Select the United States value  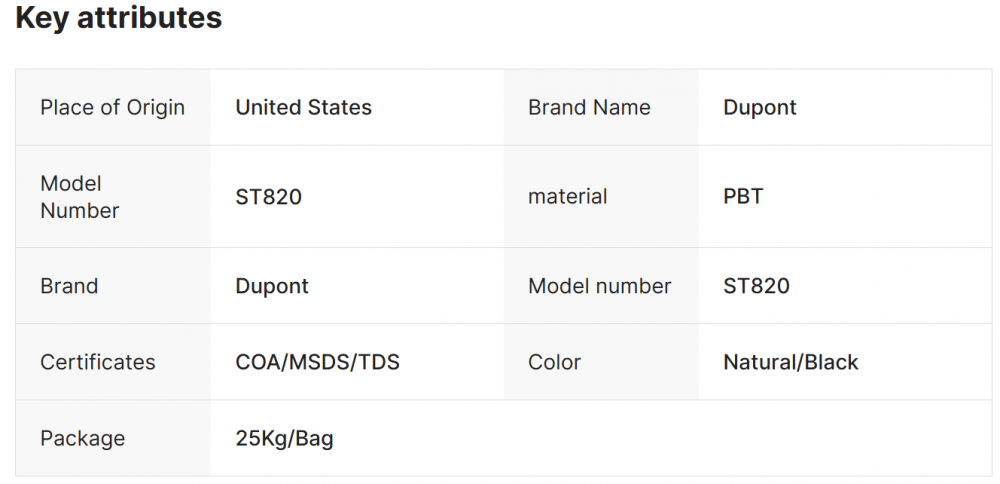303,108
